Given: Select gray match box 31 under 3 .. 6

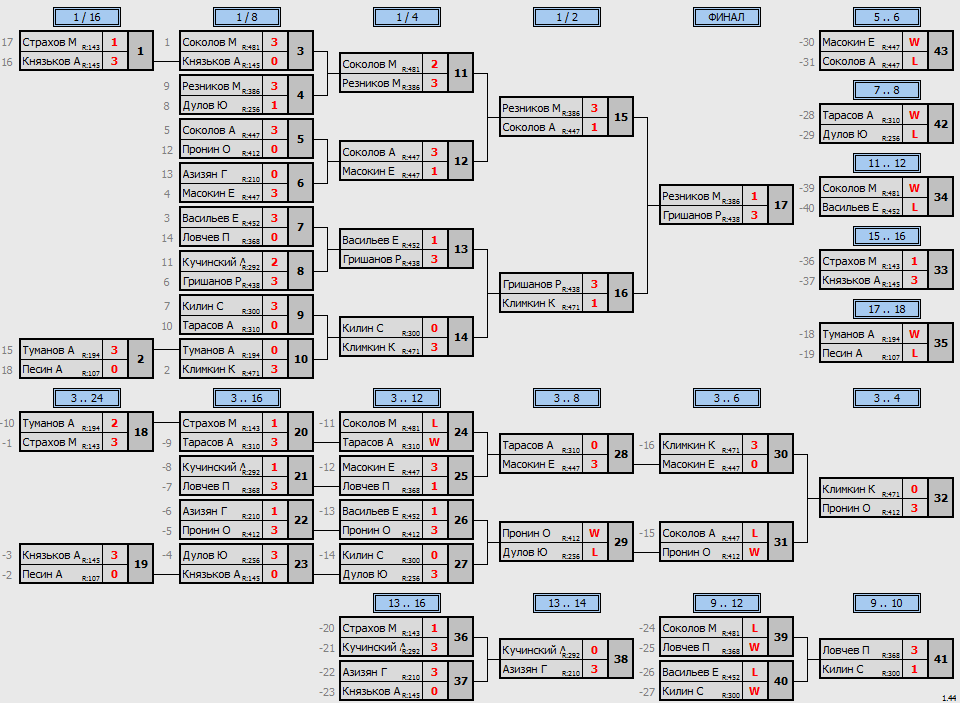Looking at the screenshot, I should click(781, 542).
